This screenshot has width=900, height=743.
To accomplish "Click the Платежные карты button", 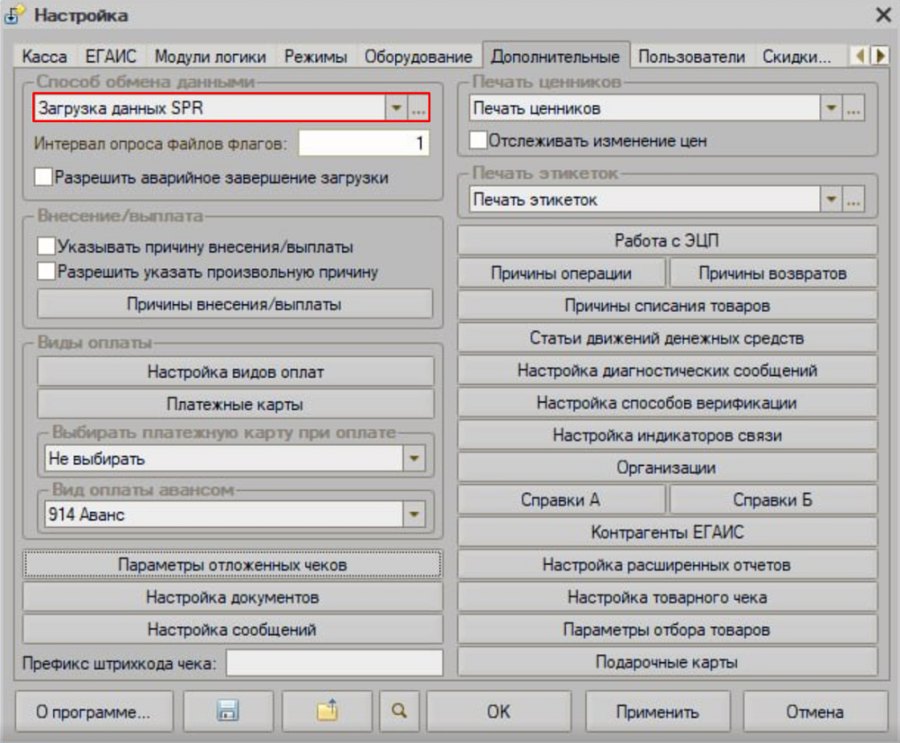I will point(236,404).
